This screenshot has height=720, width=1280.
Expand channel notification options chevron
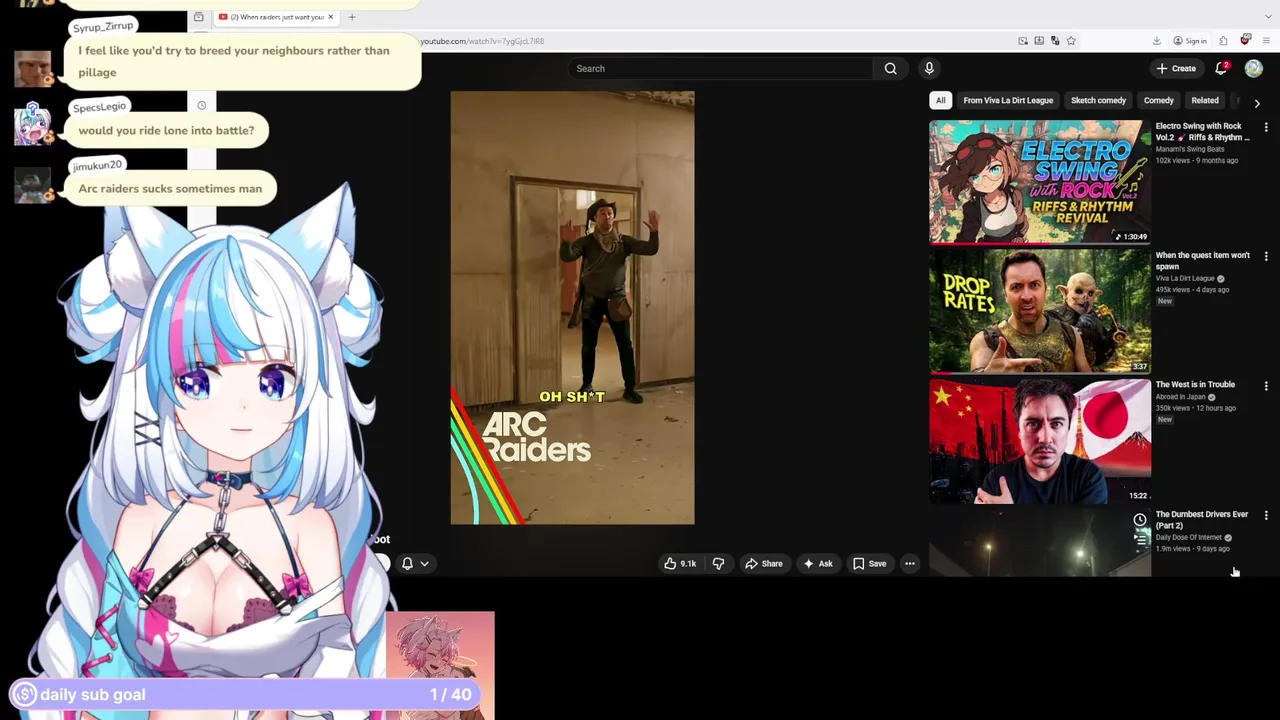point(425,564)
